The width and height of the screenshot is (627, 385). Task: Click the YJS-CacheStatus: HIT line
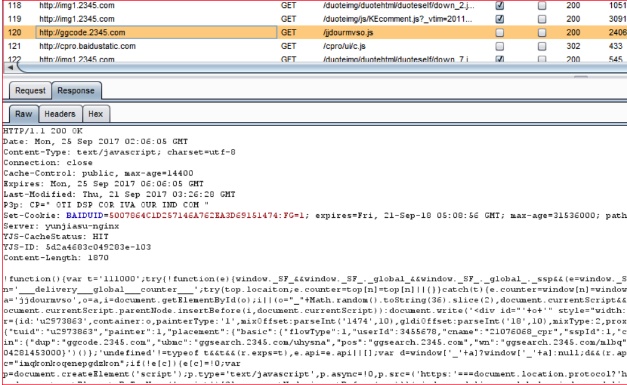point(56,237)
